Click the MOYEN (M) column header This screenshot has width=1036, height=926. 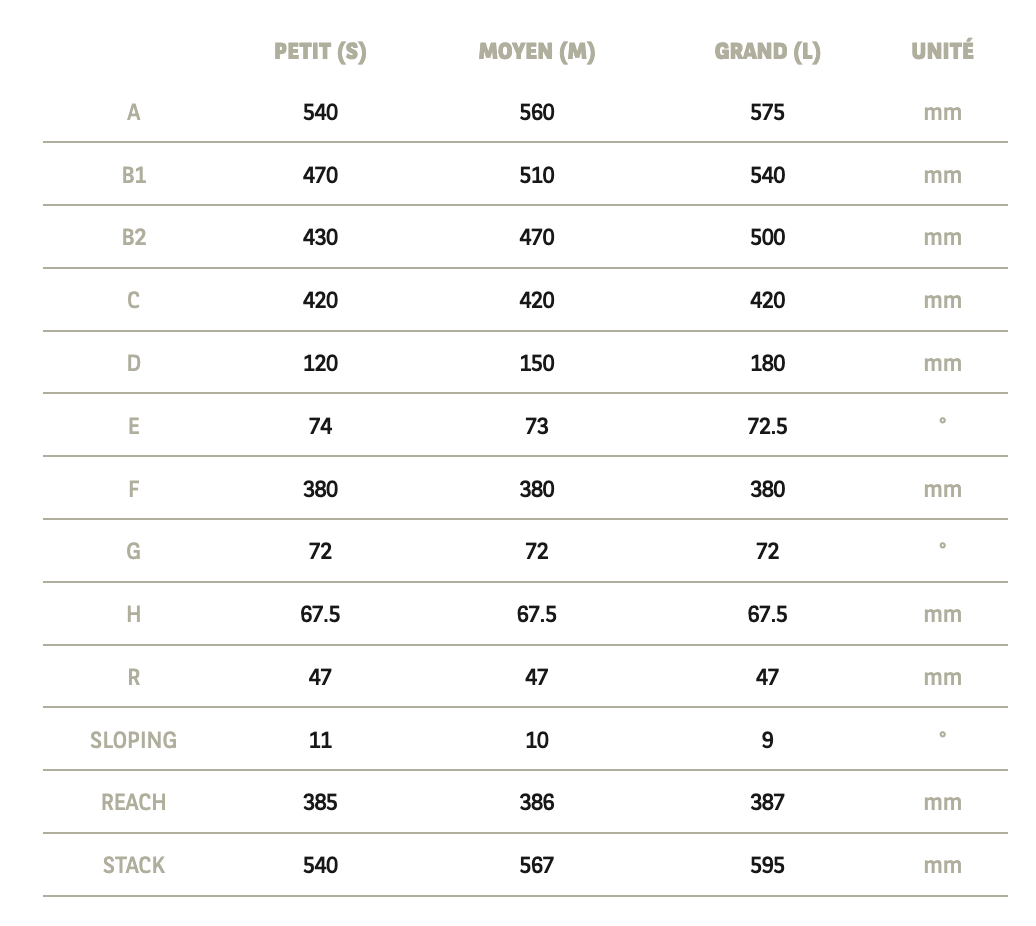536,52
